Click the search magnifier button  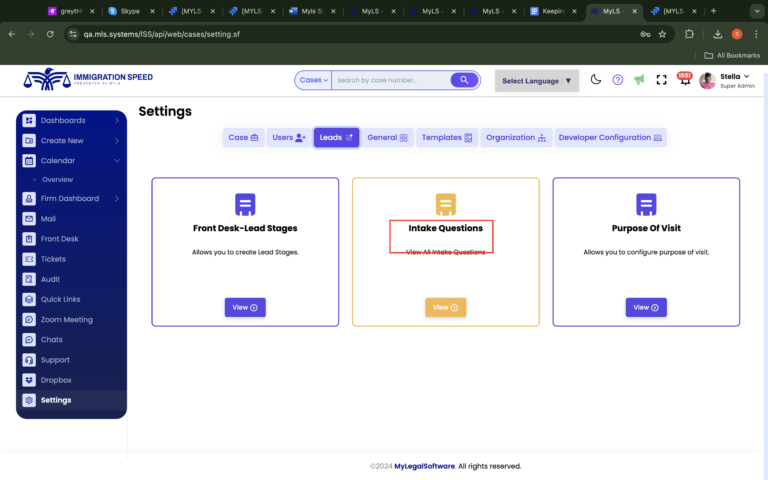pyautogui.click(x=464, y=80)
